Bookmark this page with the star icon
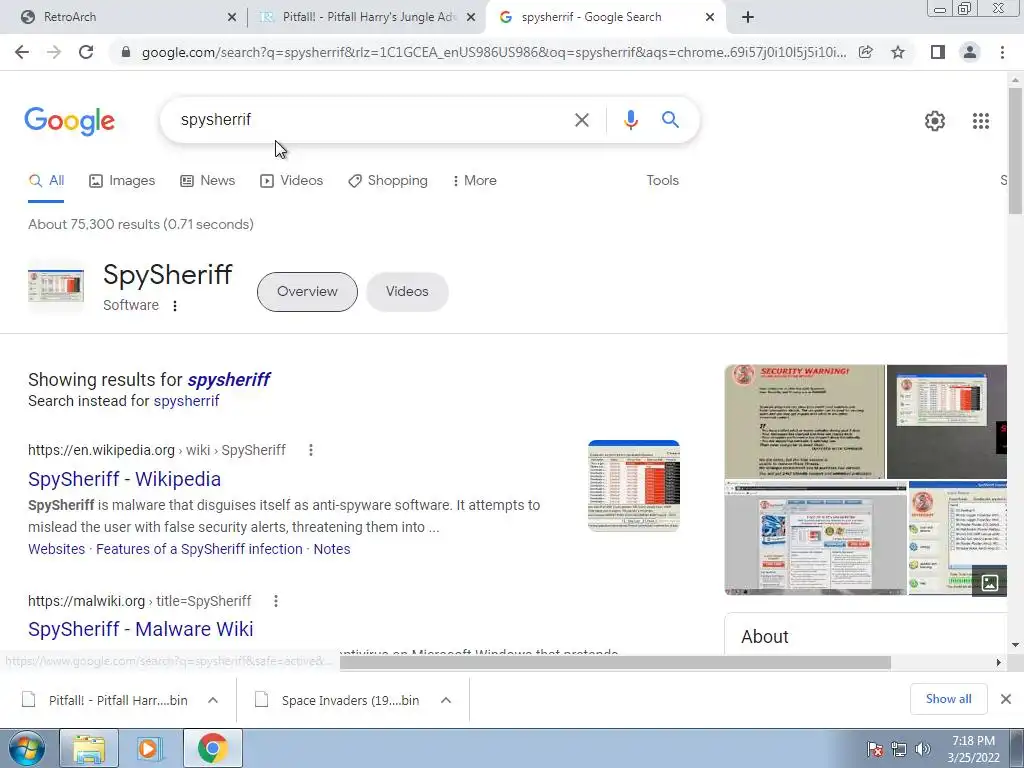 click(898, 52)
